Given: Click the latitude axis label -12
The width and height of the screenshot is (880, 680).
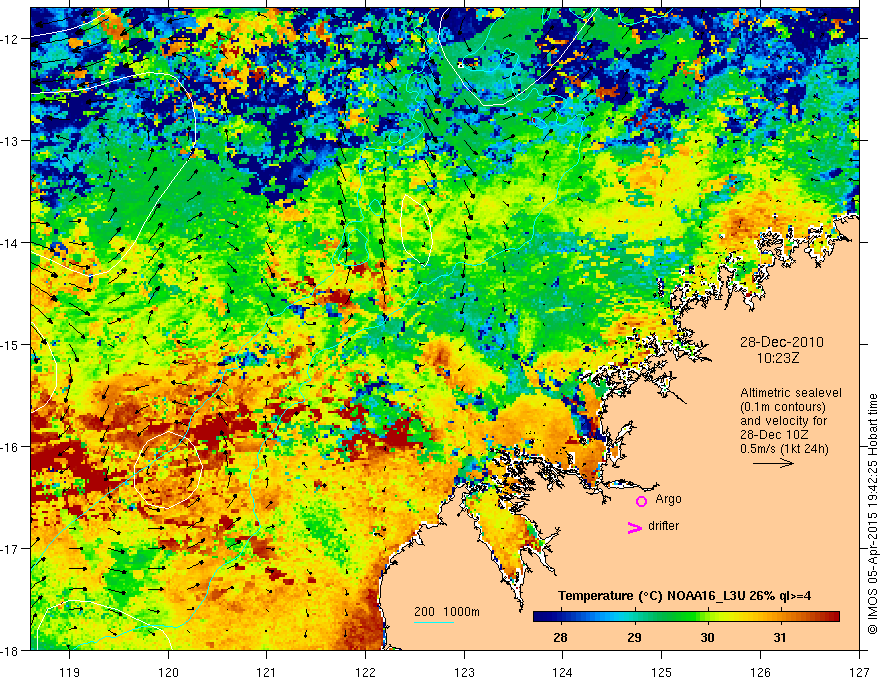Looking at the screenshot, I should click(x=10, y=39).
